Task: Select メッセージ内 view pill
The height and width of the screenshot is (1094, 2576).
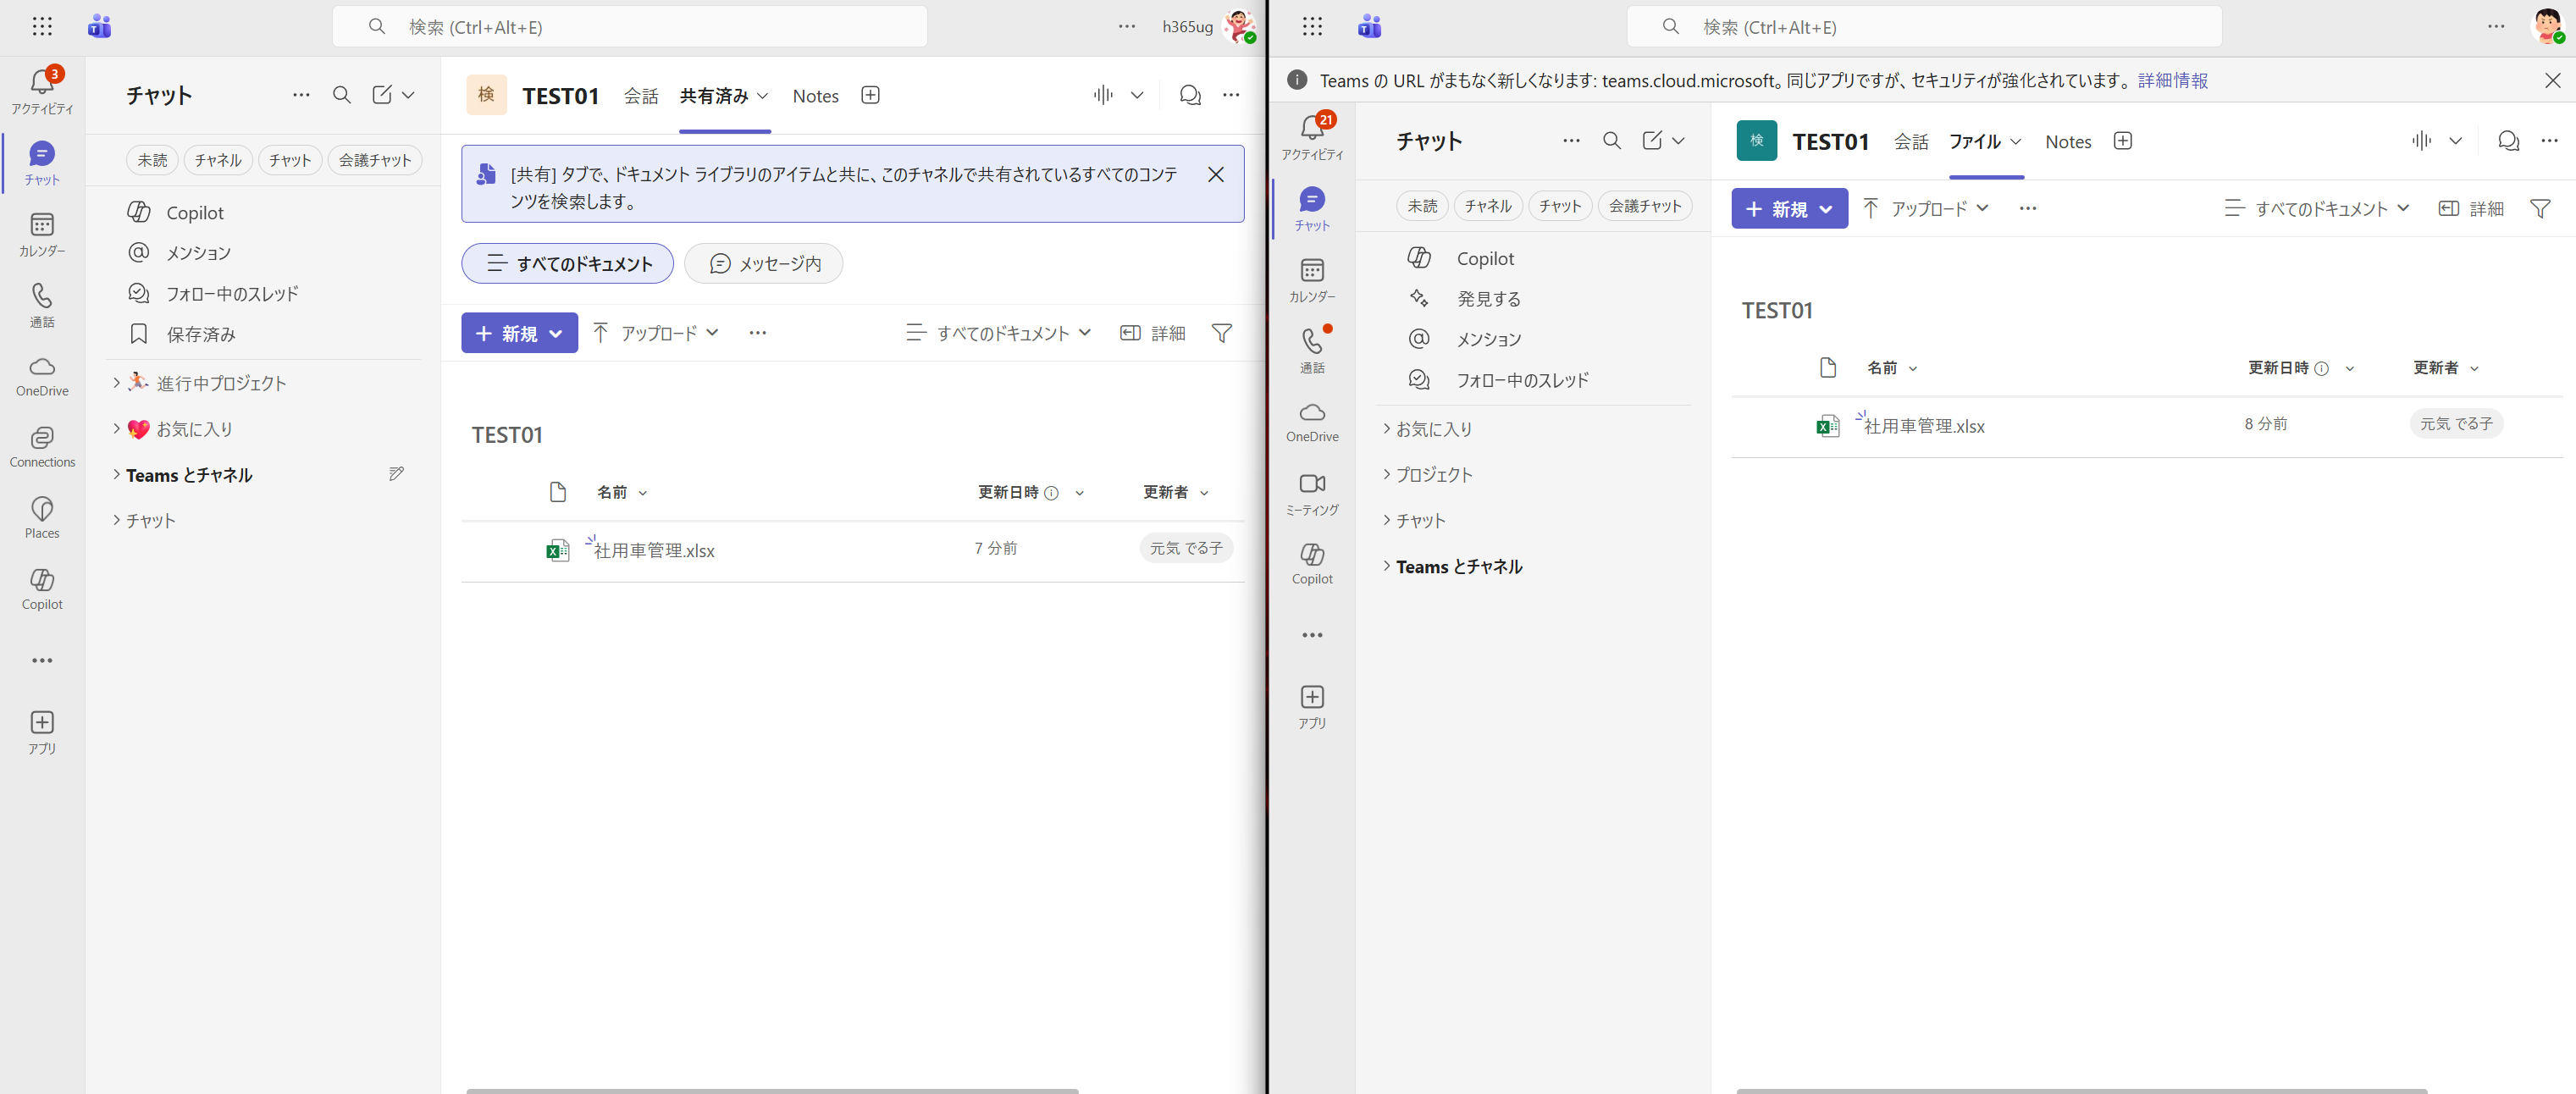Action: pos(763,264)
